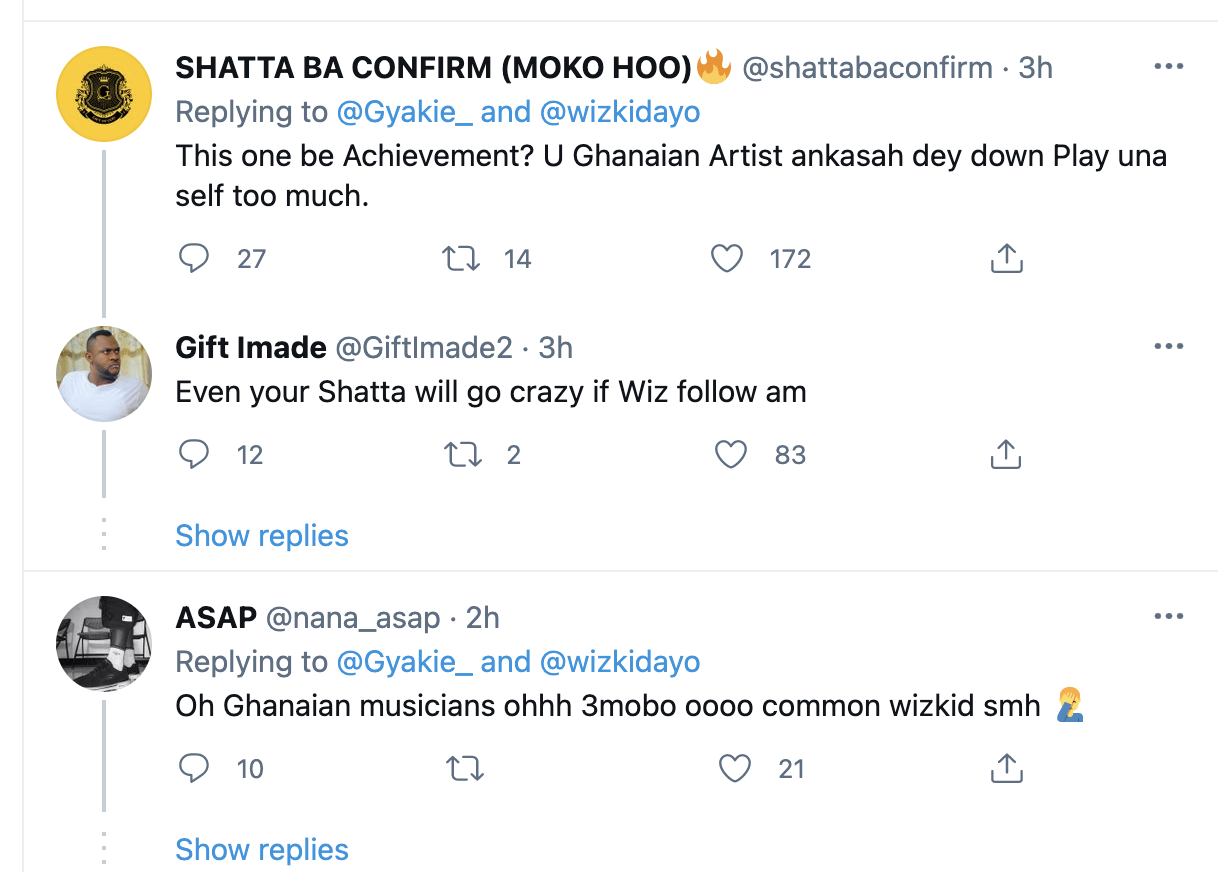1218x872 pixels.
Task: Like the tweet with 172 likes
Action: pyautogui.click(x=727, y=259)
